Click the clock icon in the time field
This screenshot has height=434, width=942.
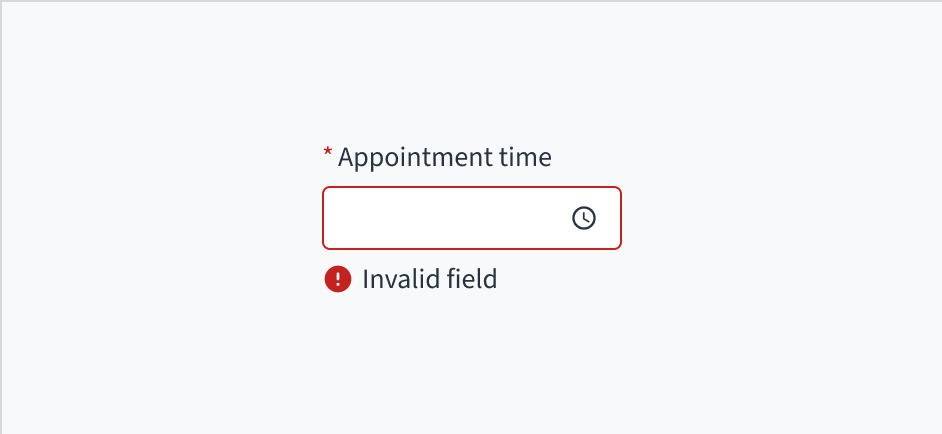(x=584, y=218)
